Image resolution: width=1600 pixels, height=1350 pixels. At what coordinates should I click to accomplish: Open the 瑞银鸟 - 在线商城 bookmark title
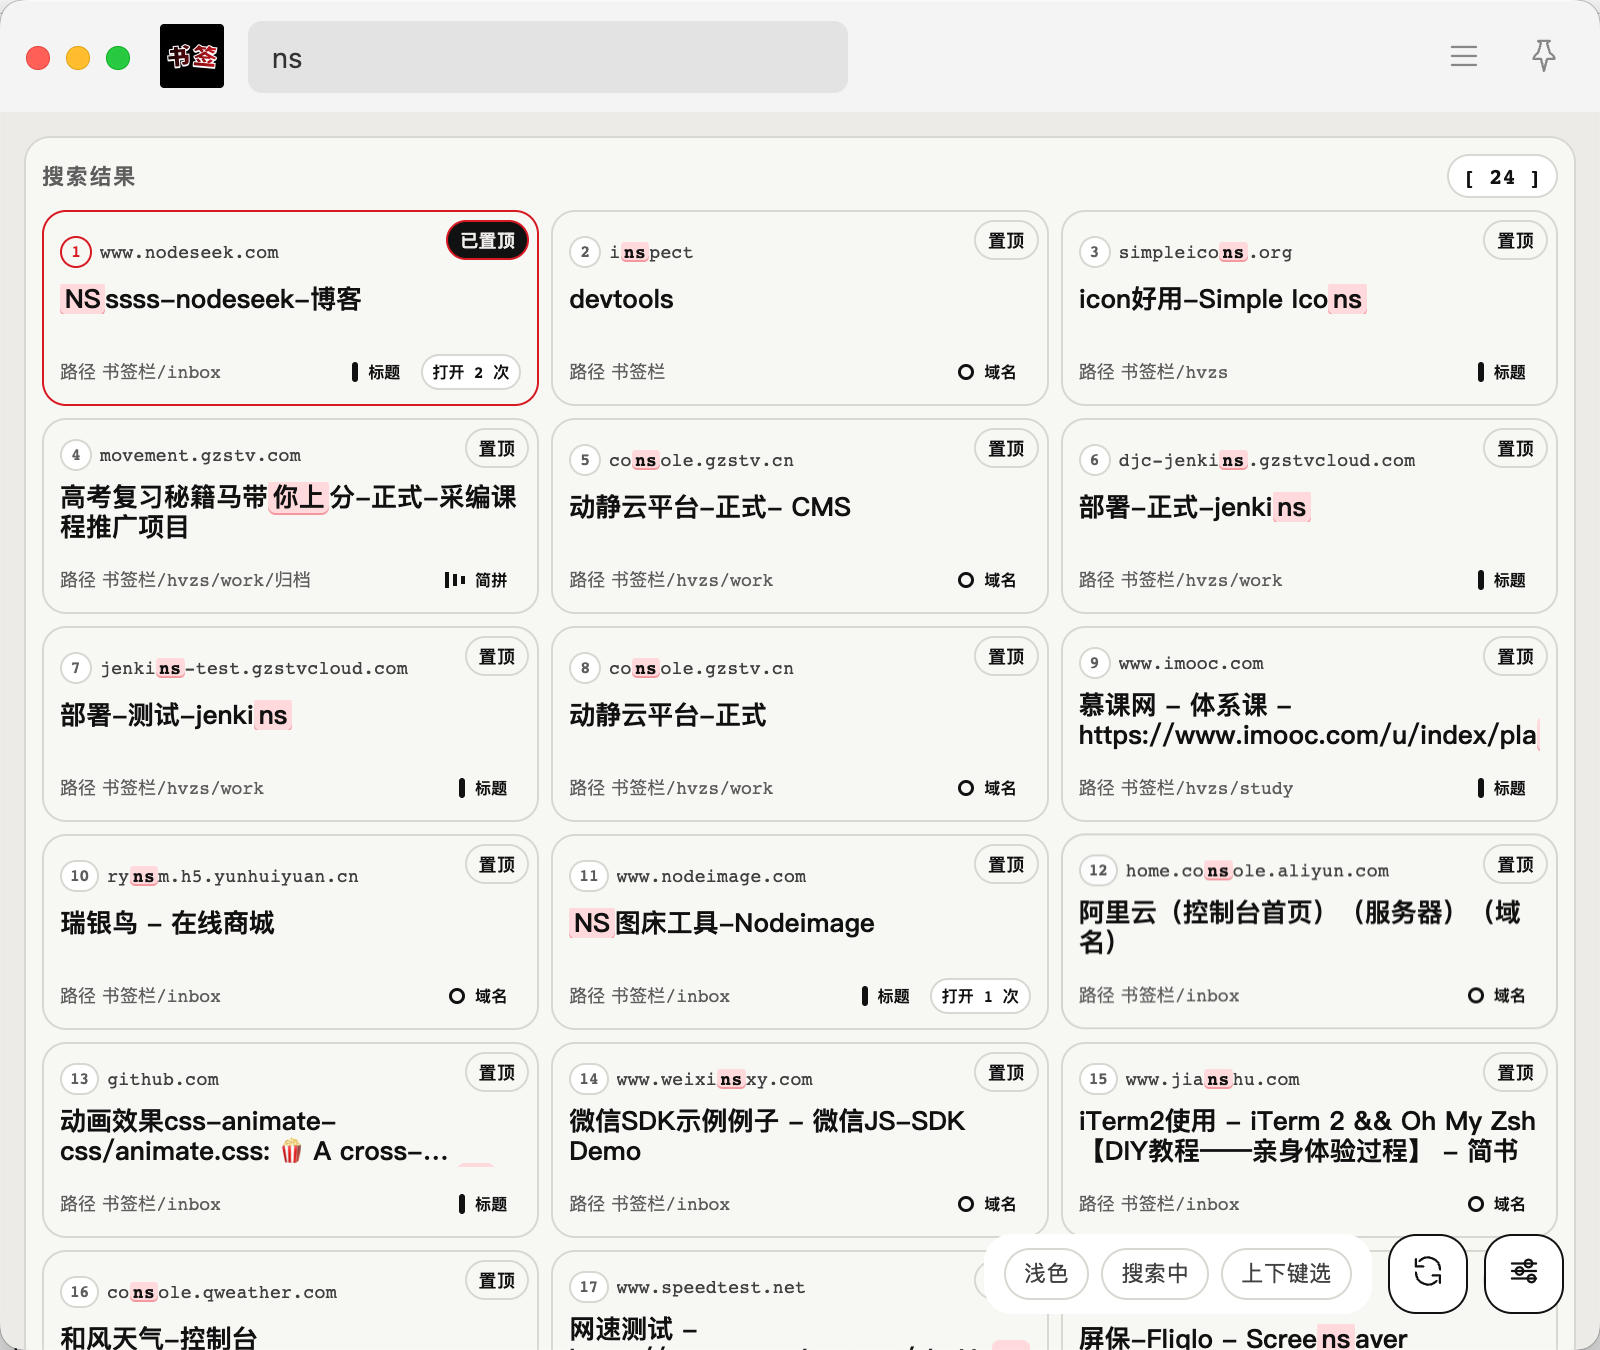pos(167,923)
